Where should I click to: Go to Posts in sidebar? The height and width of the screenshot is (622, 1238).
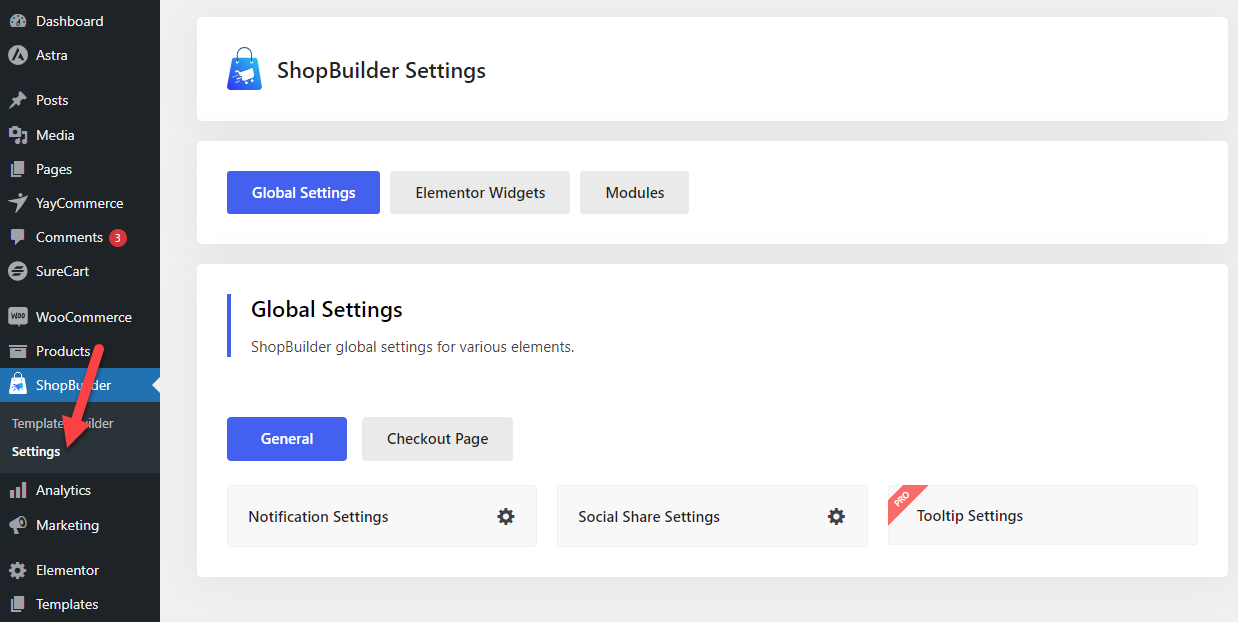pyautogui.click(x=80, y=100)
